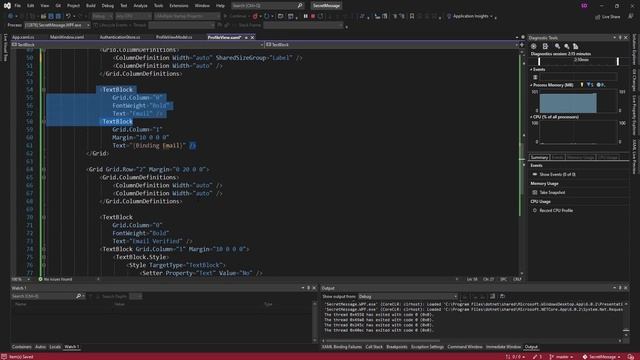
Task: Open the Extensions menu
Action: (x=179, y=6)
